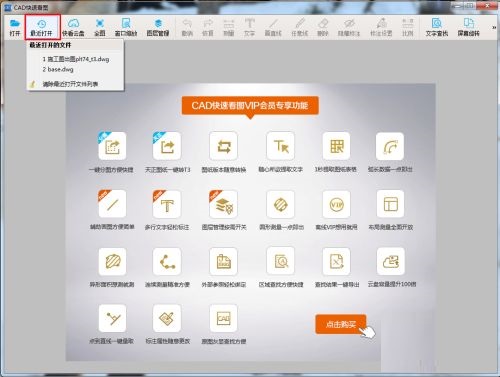Click the annotation property edit pencil icon
This screenshot has height=377, width=500.
point(167,318)
